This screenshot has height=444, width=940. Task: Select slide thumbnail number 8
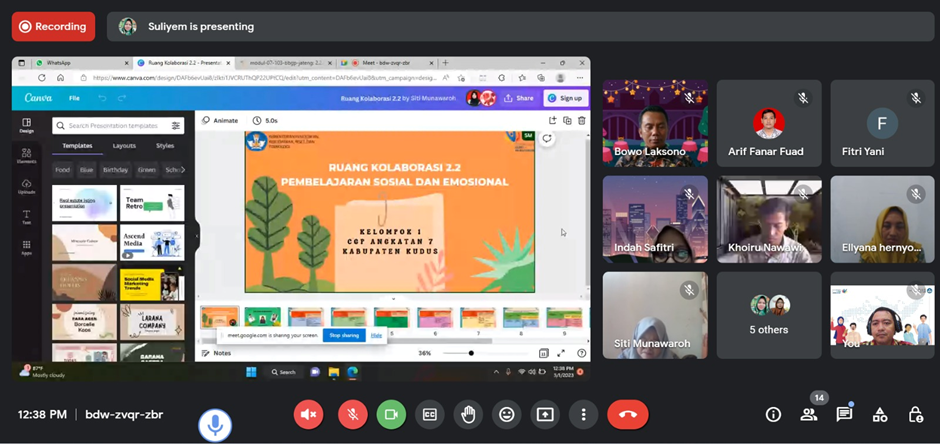tap(520, 318)
